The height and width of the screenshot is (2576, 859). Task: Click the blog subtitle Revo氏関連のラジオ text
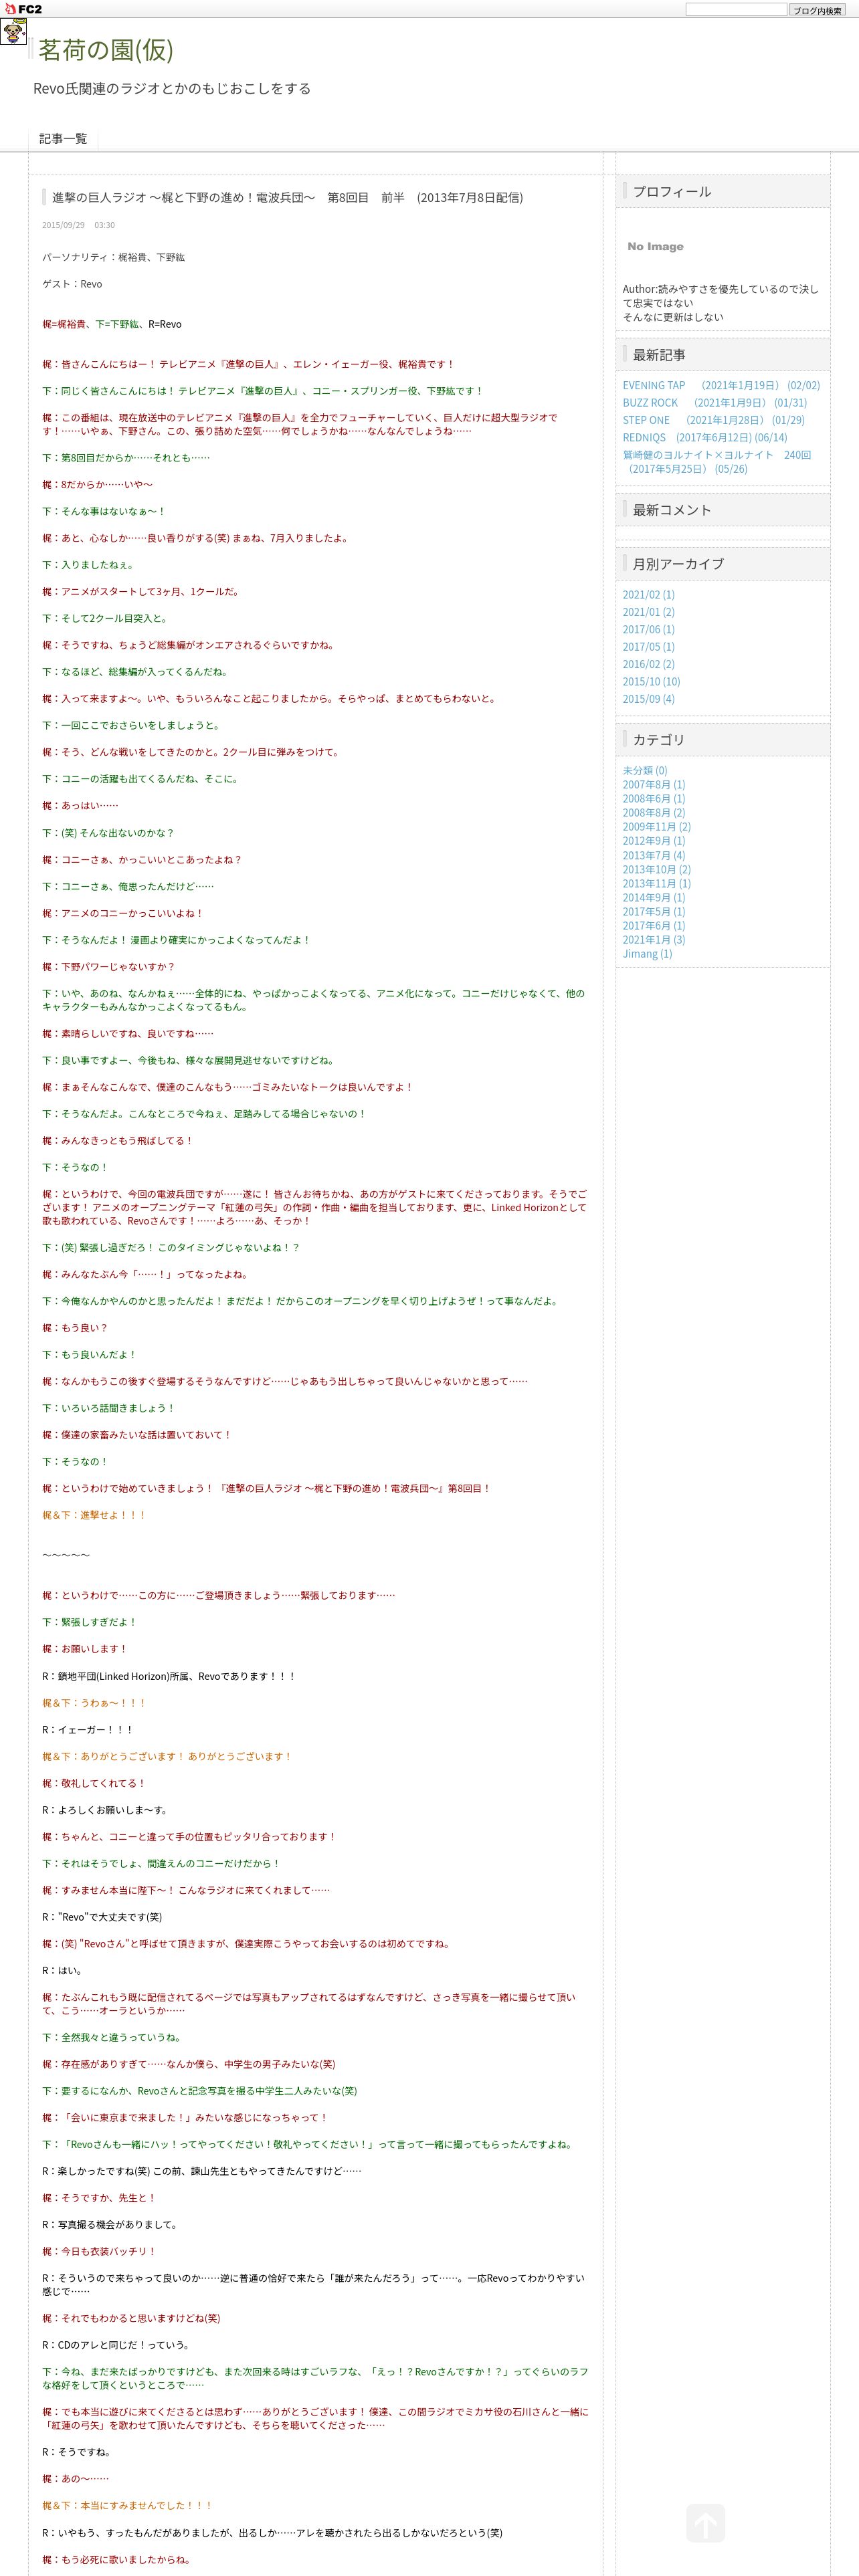click(172, 88)
